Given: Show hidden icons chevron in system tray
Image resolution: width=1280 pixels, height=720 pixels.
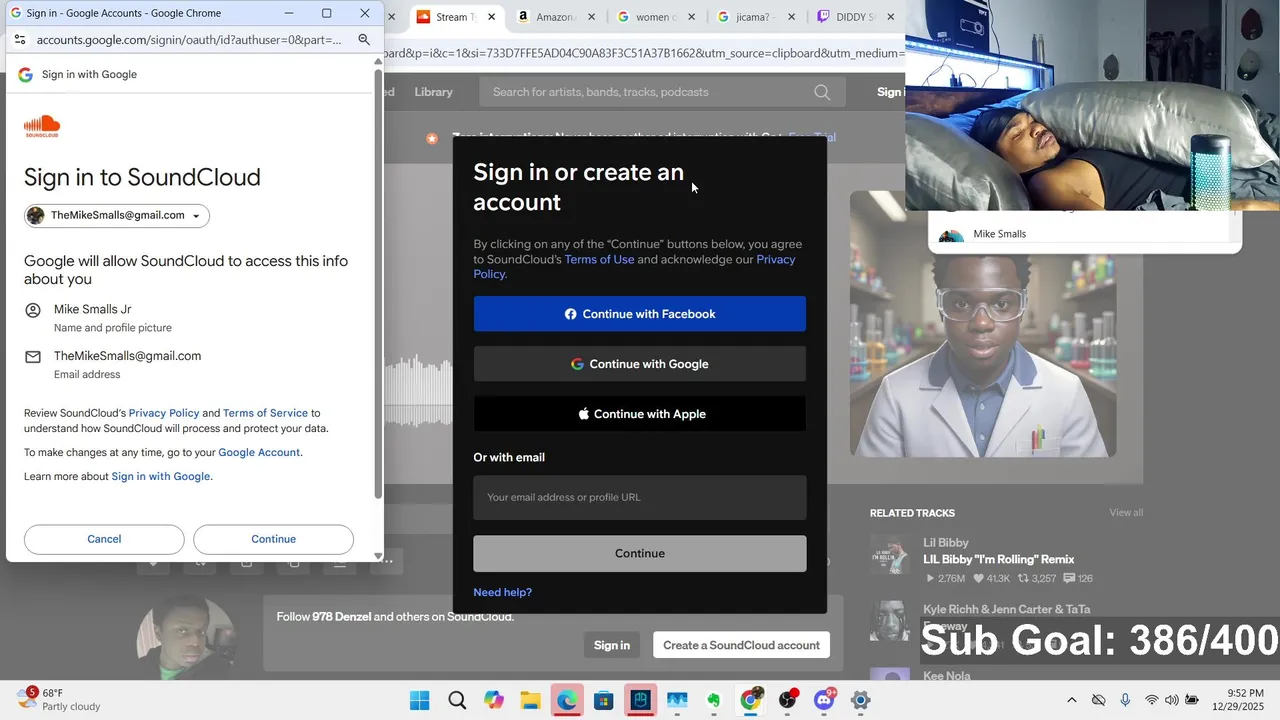Looking at the screenshot, I should click(x=1072, y=700).
